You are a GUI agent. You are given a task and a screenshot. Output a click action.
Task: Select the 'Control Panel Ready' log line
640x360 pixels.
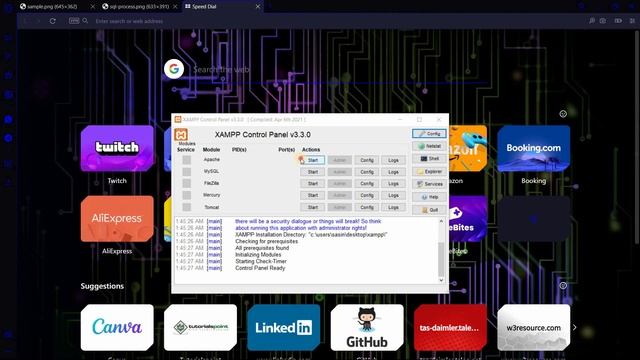260,268
